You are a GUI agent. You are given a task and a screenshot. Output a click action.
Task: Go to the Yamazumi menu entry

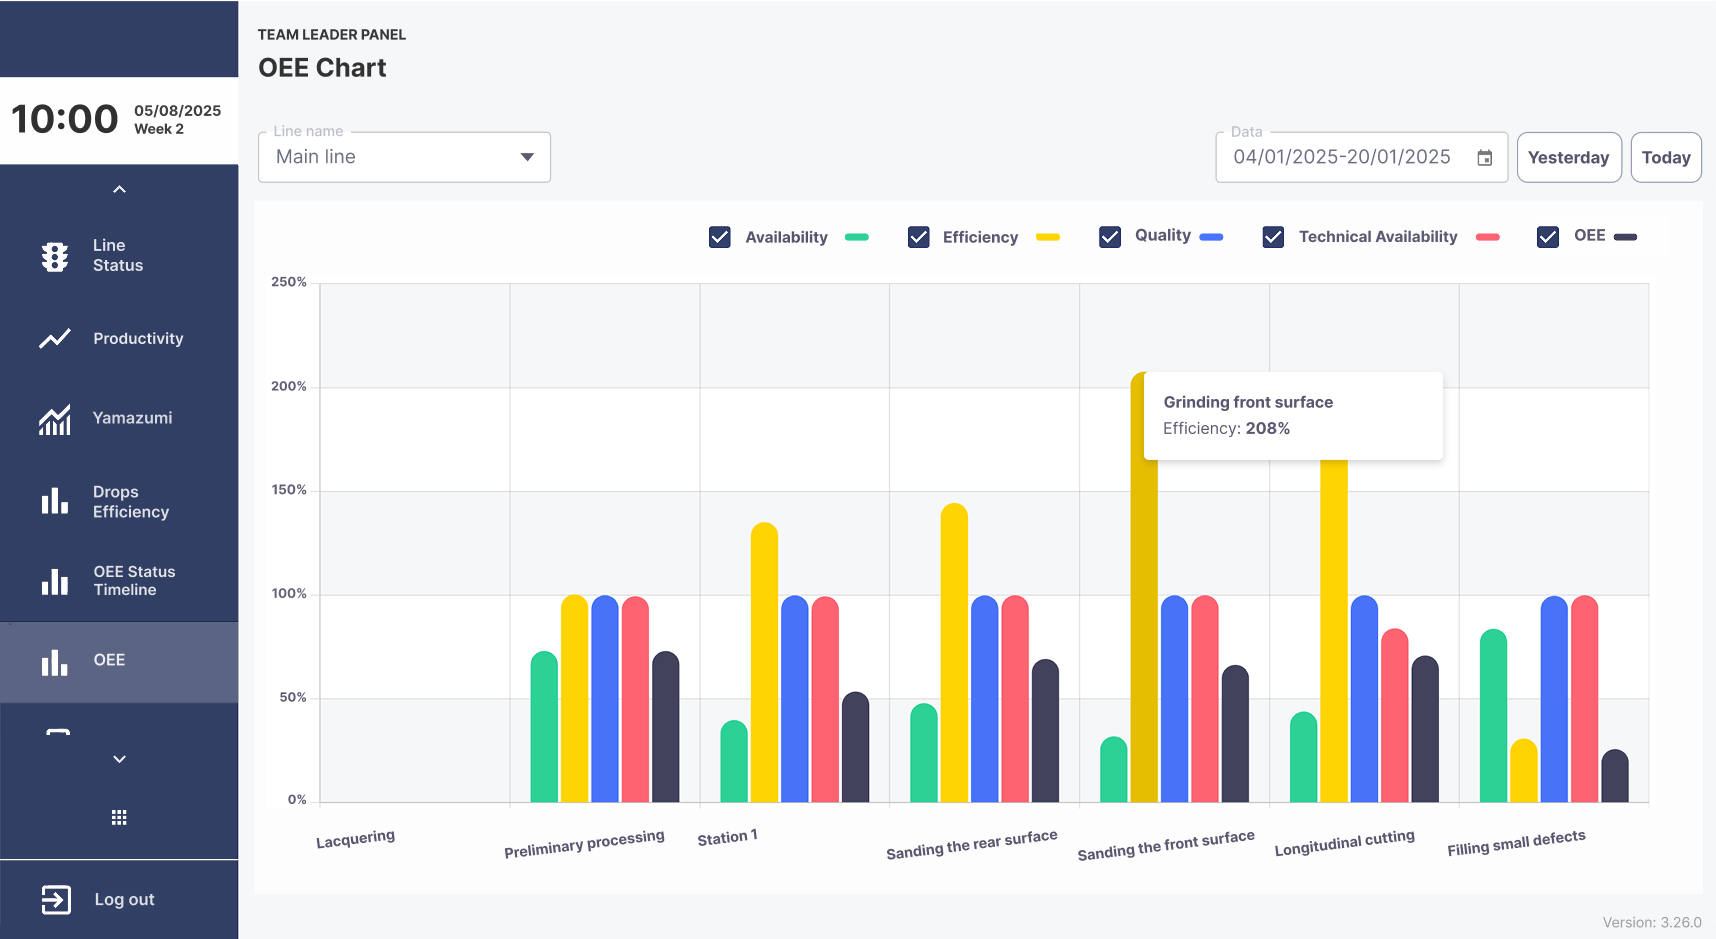(x=119, y=418)
